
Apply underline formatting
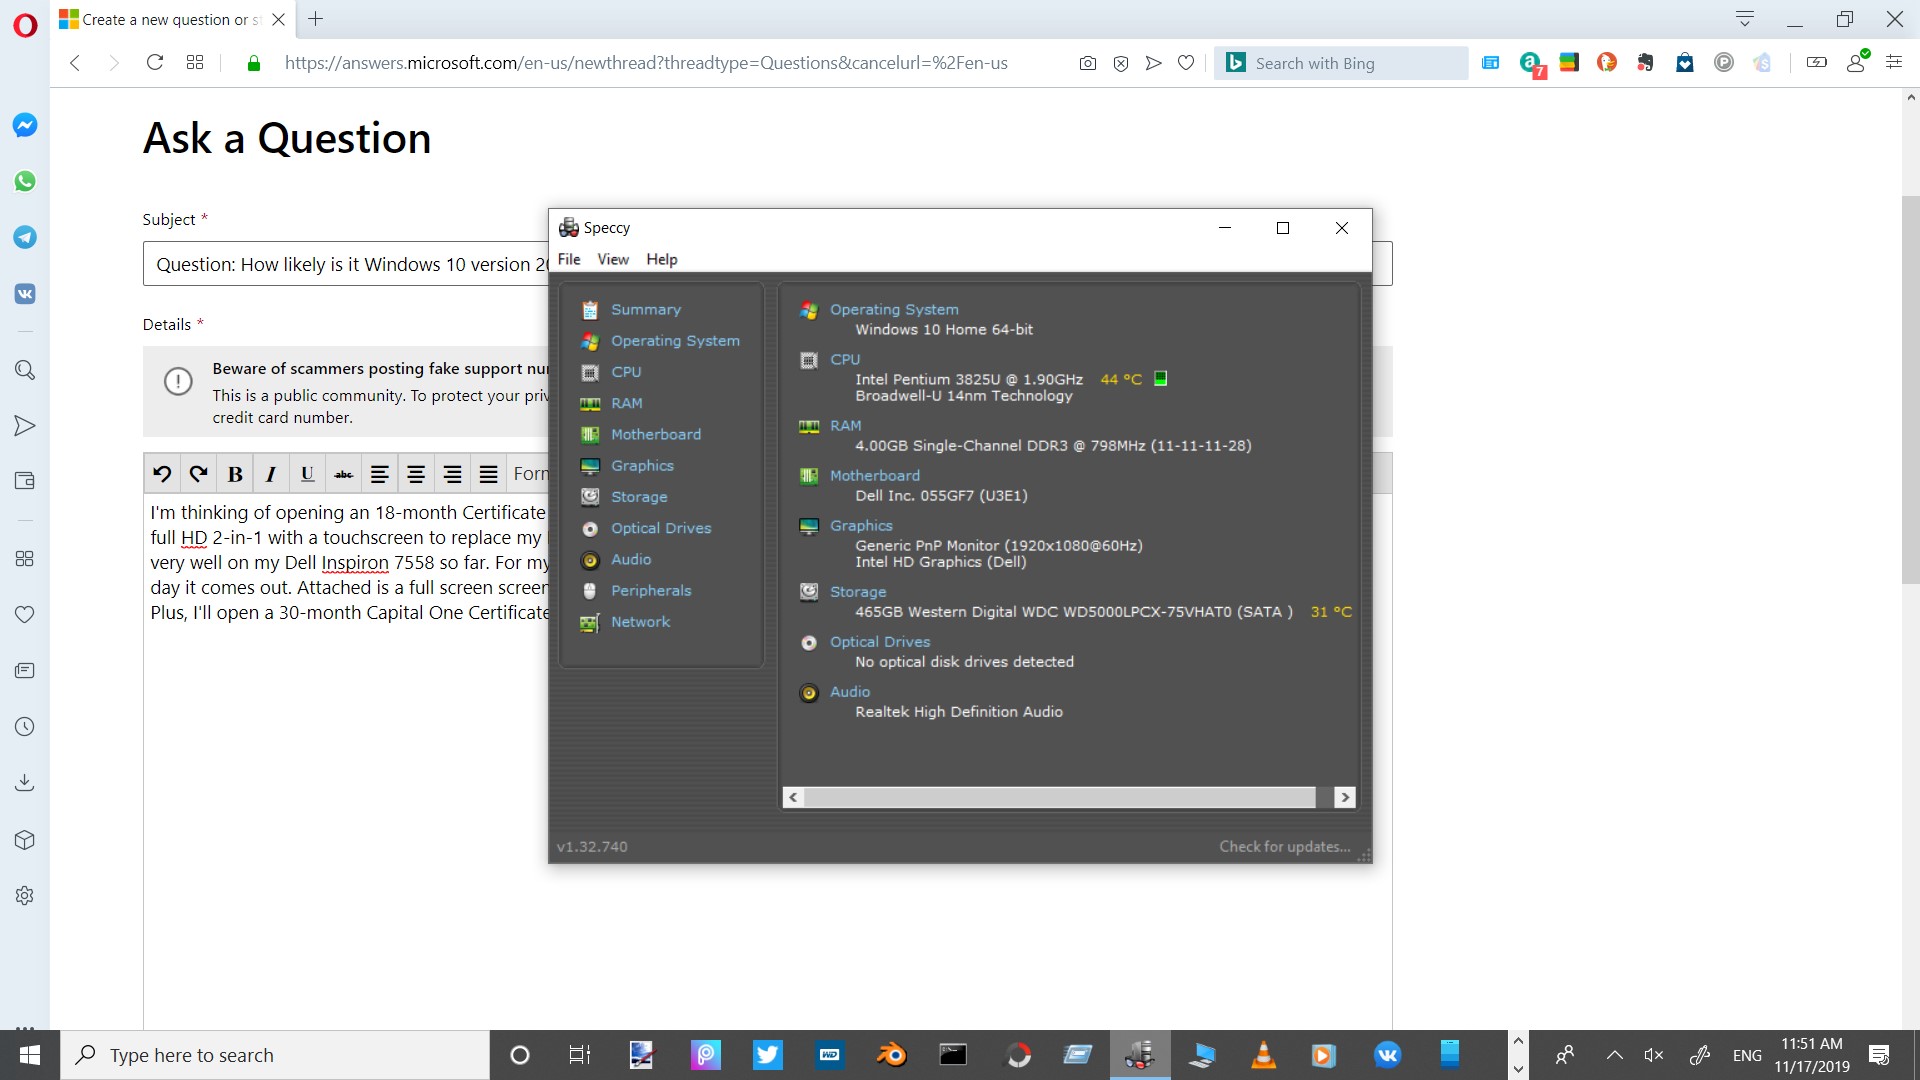(x=307, y=473)
